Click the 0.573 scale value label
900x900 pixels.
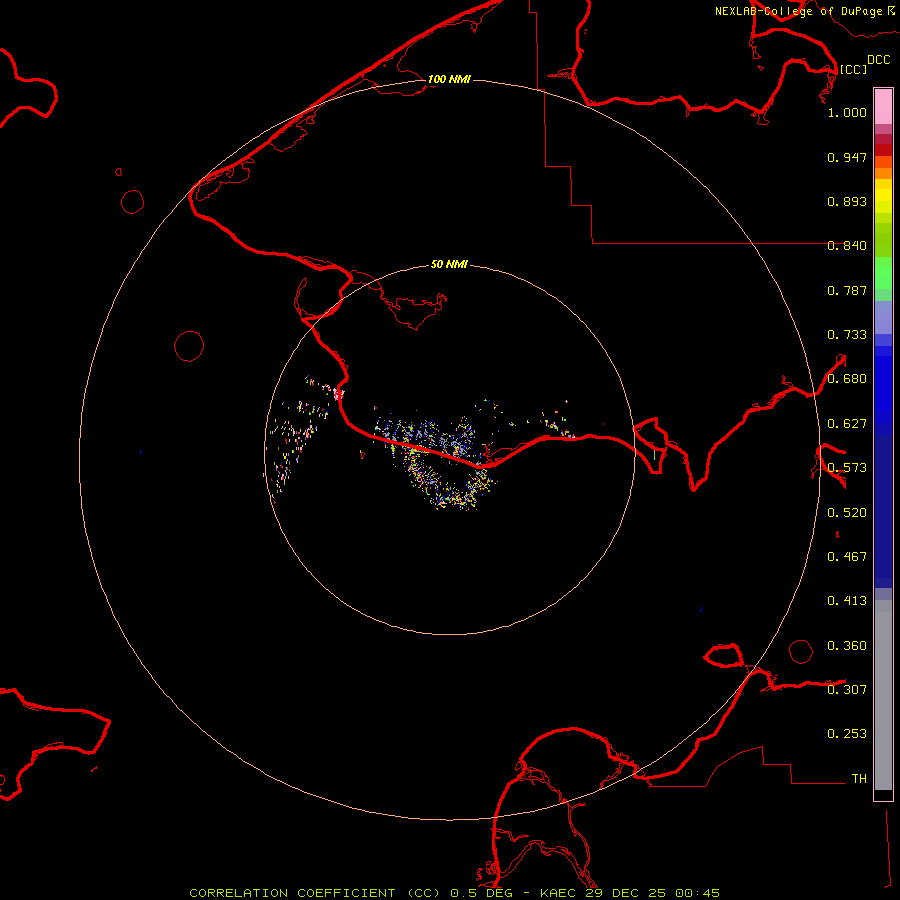click(x=847, y=468)
